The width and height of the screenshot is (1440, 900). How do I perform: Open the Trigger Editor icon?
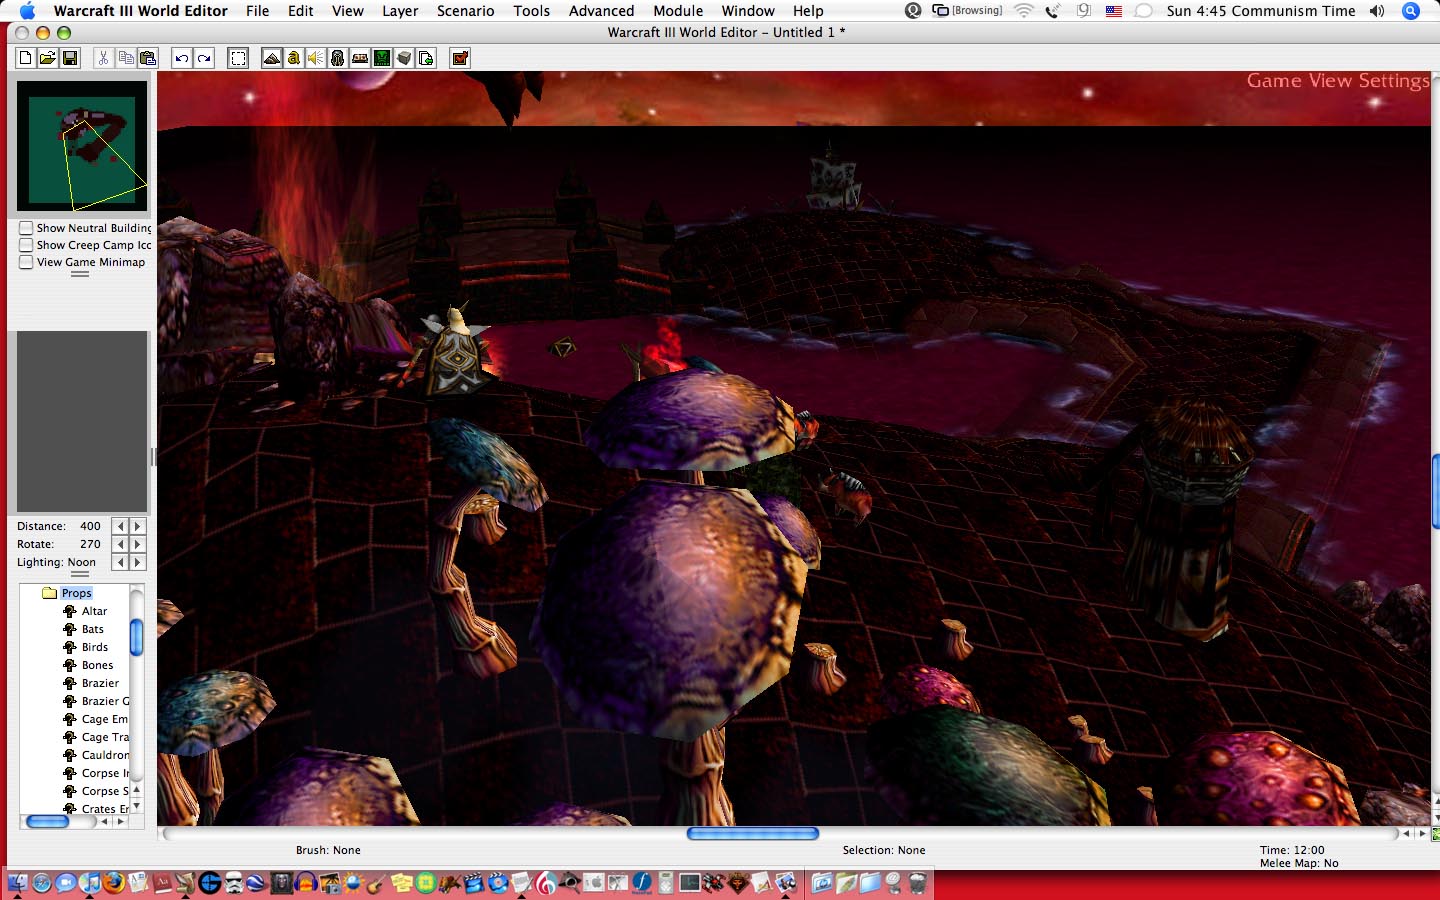point(294,58)
